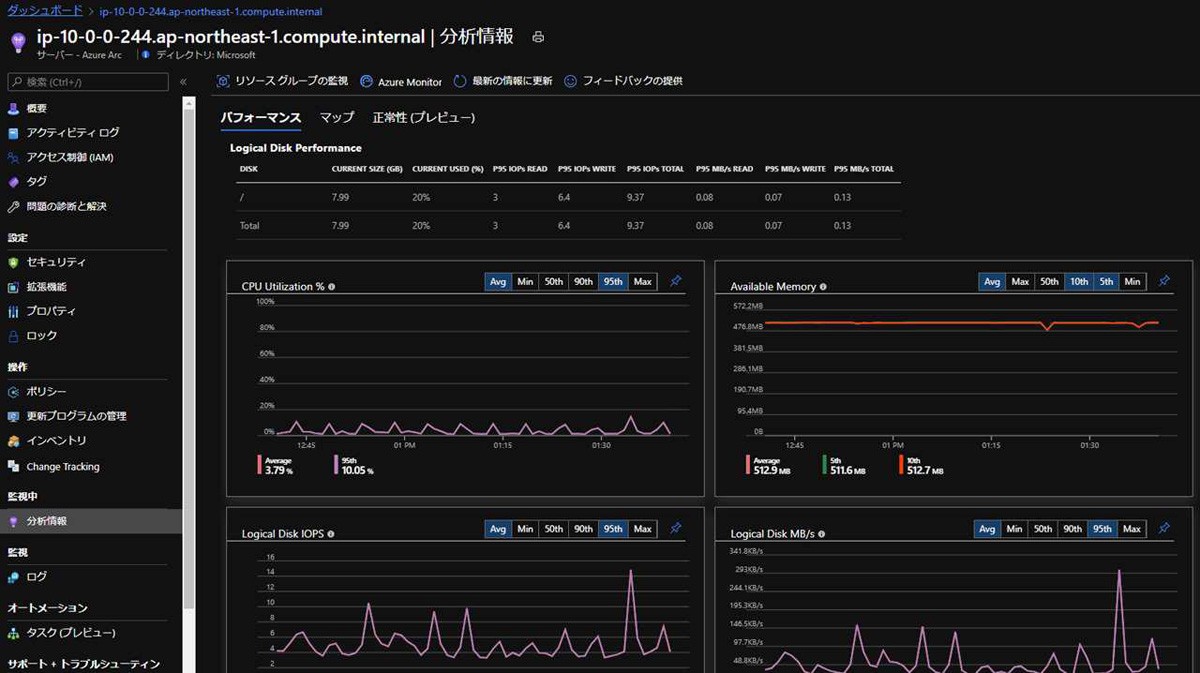This screenshot has width=1200, height=673.
Task: Click the ログ icon under 監視
Action: click(14, 577)
